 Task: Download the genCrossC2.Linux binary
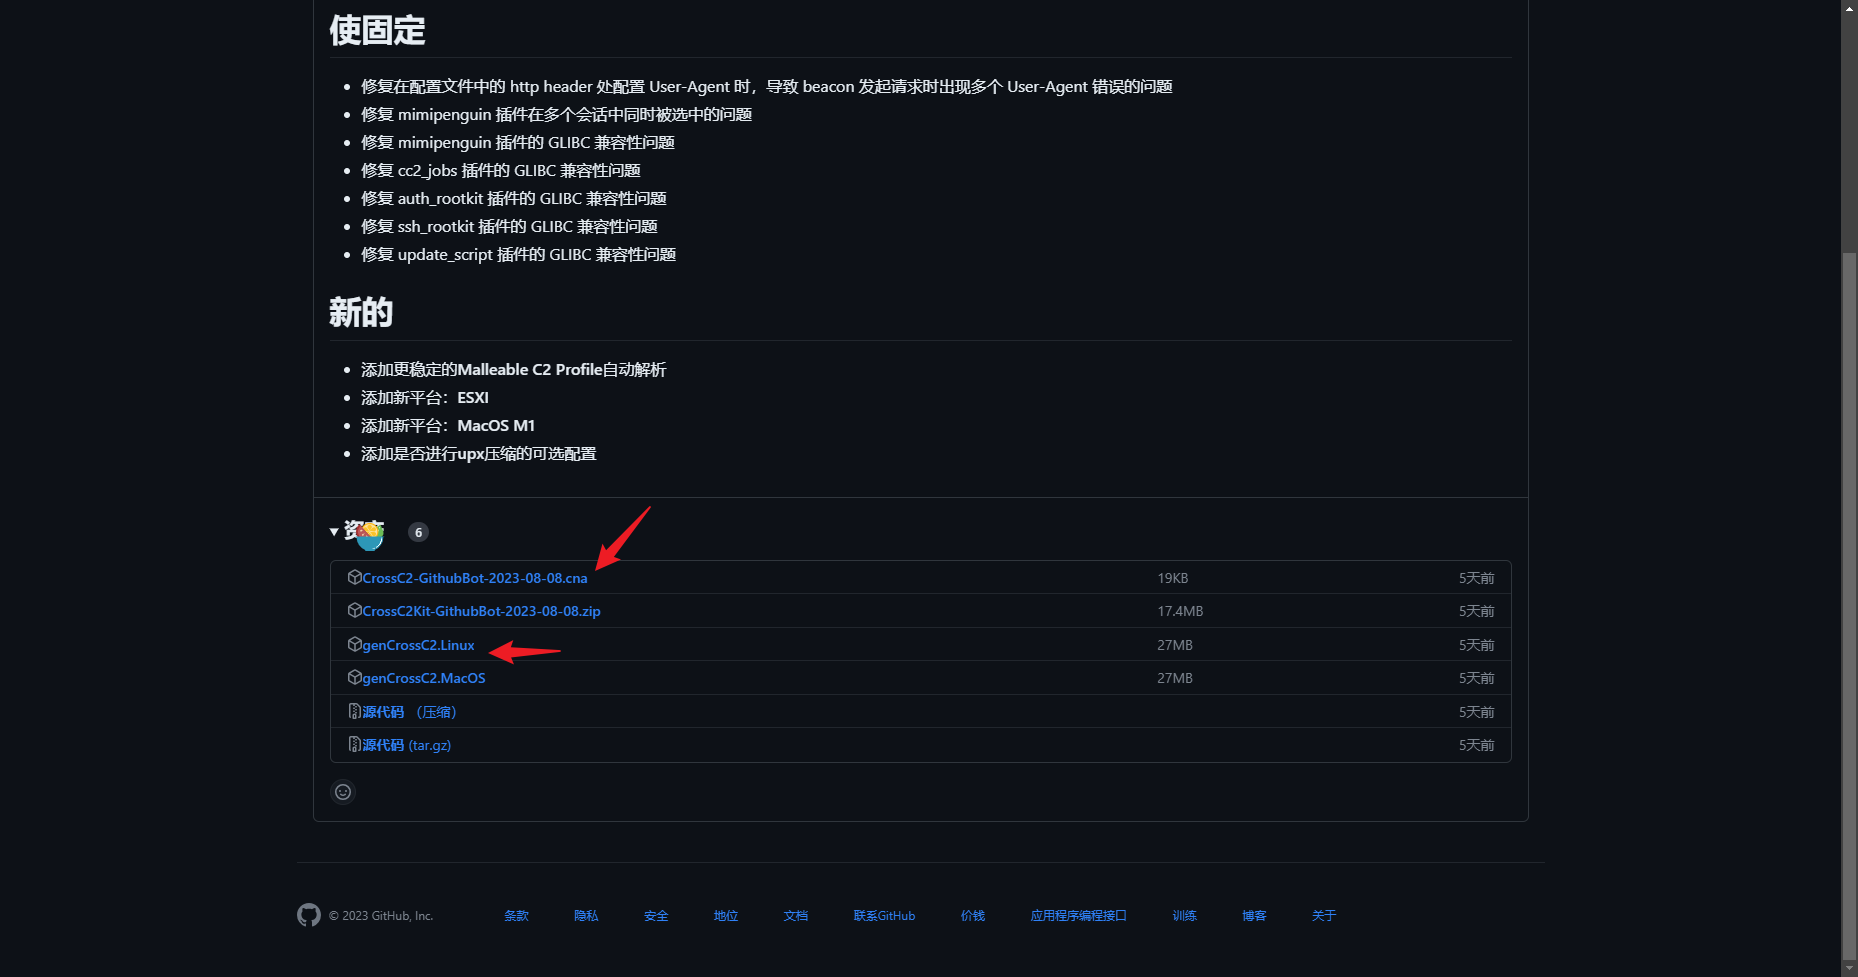(x=418, y=644)
